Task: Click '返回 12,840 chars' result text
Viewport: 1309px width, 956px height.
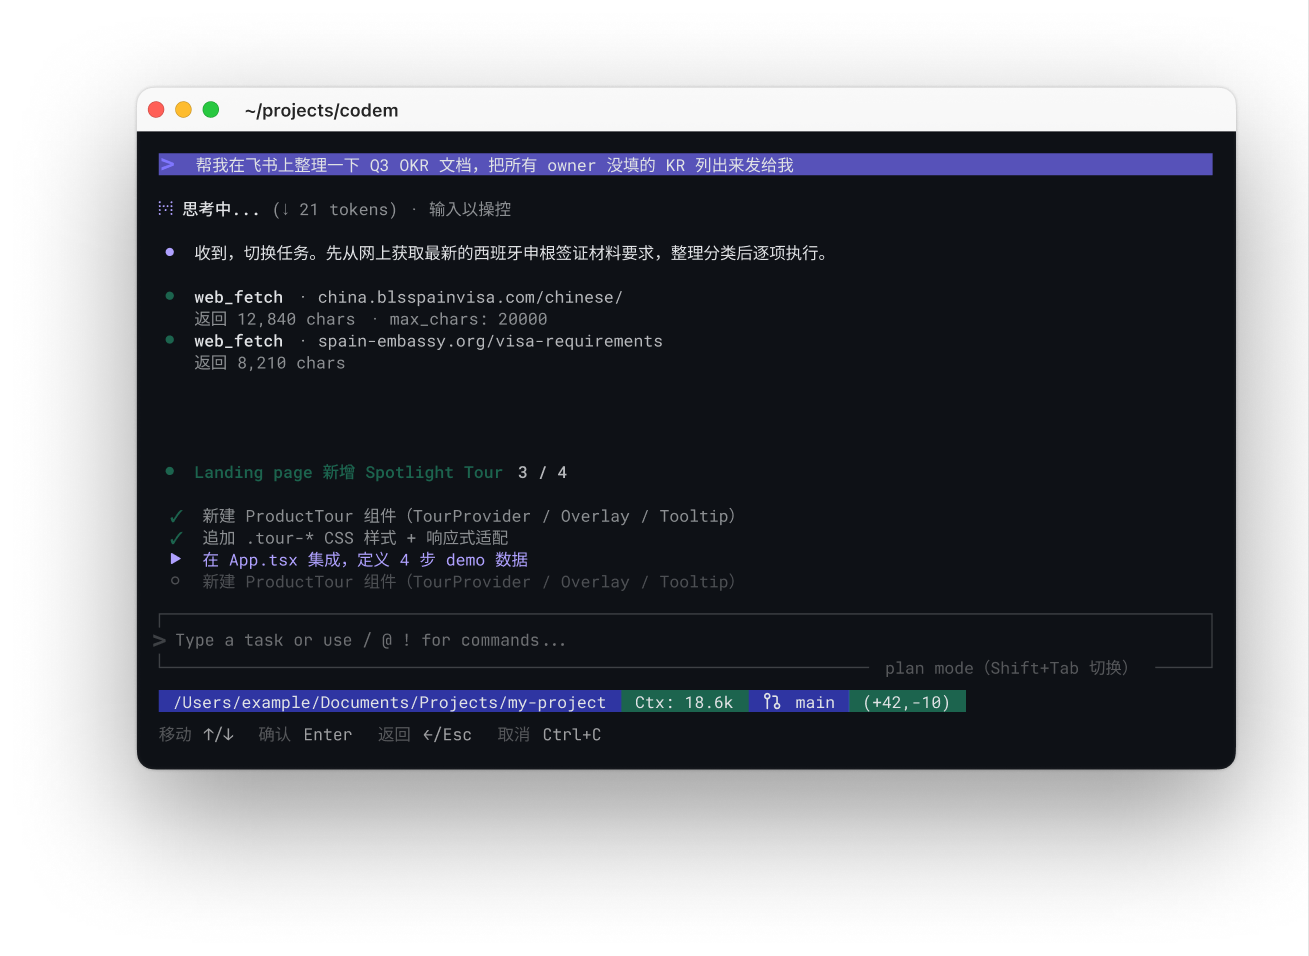Action: coord(275,319)
